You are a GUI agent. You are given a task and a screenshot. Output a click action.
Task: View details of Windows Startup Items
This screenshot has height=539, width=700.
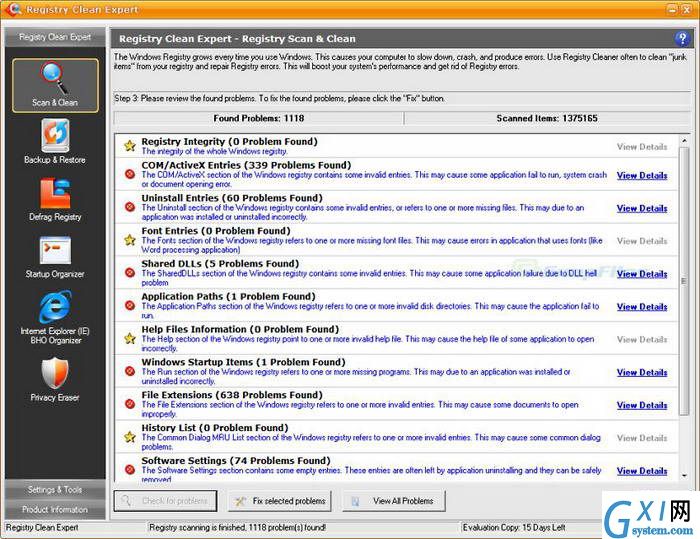(642, 372)
